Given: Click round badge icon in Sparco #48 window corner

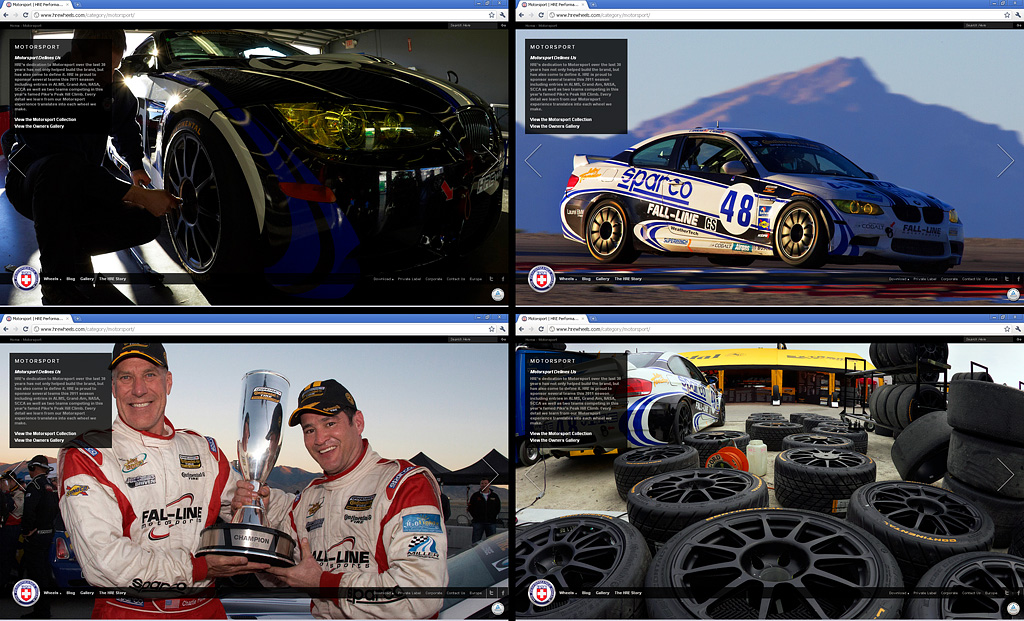Looking at the screenshot, I should tap(1013, 295).
